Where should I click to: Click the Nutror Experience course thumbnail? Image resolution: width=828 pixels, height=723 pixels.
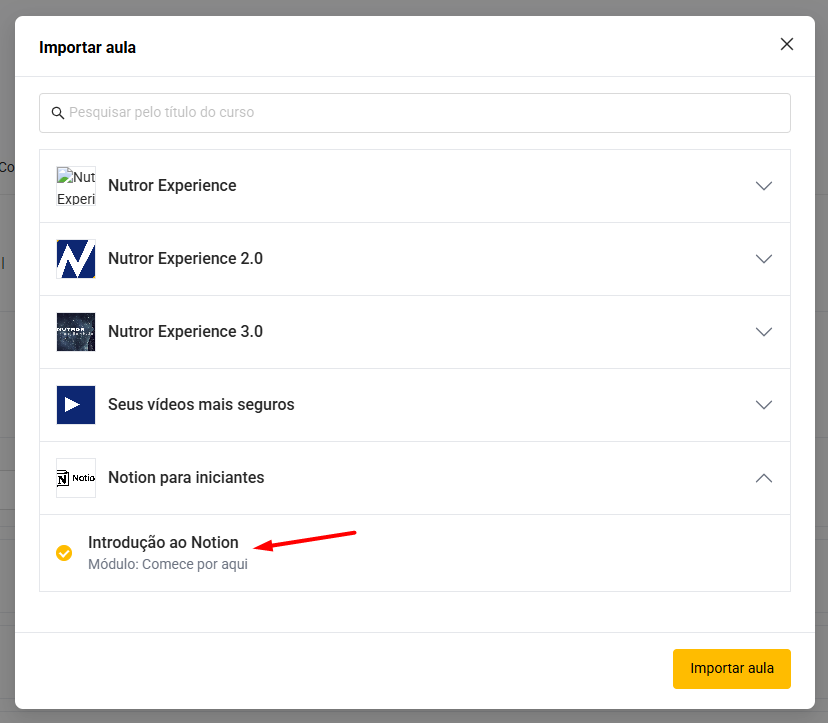[76, 186]
